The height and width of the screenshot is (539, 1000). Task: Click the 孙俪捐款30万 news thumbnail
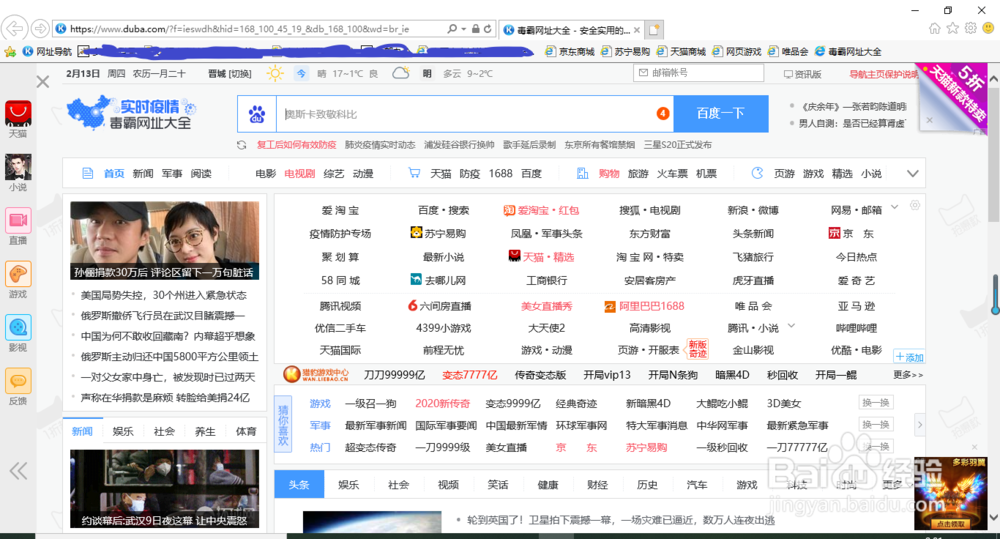(165, 240)
